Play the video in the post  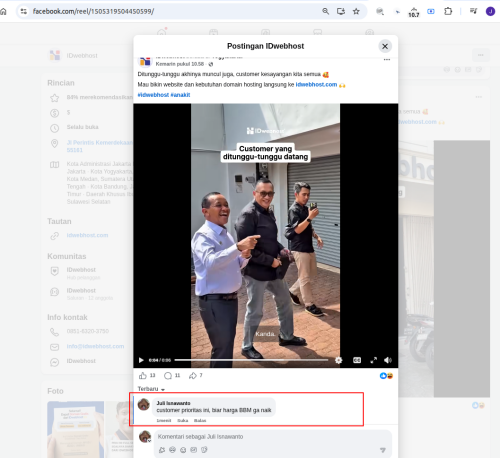click(x=141, y=360)
